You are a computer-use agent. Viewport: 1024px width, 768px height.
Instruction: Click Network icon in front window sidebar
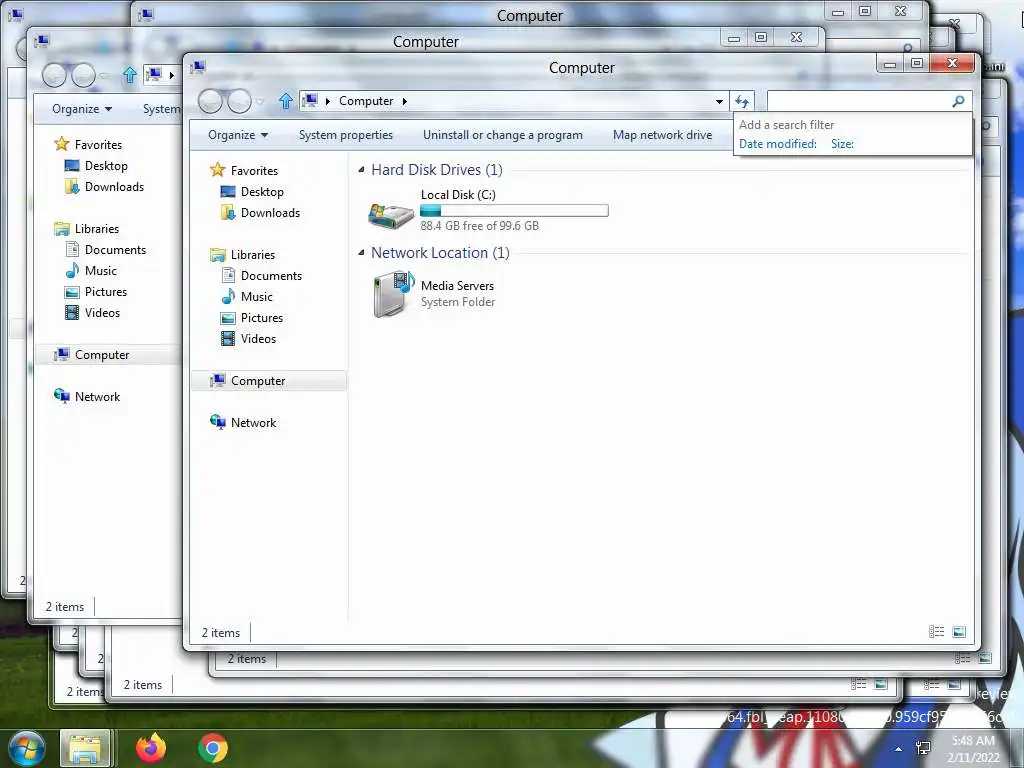pyautogui.click(x=217, y=422)
